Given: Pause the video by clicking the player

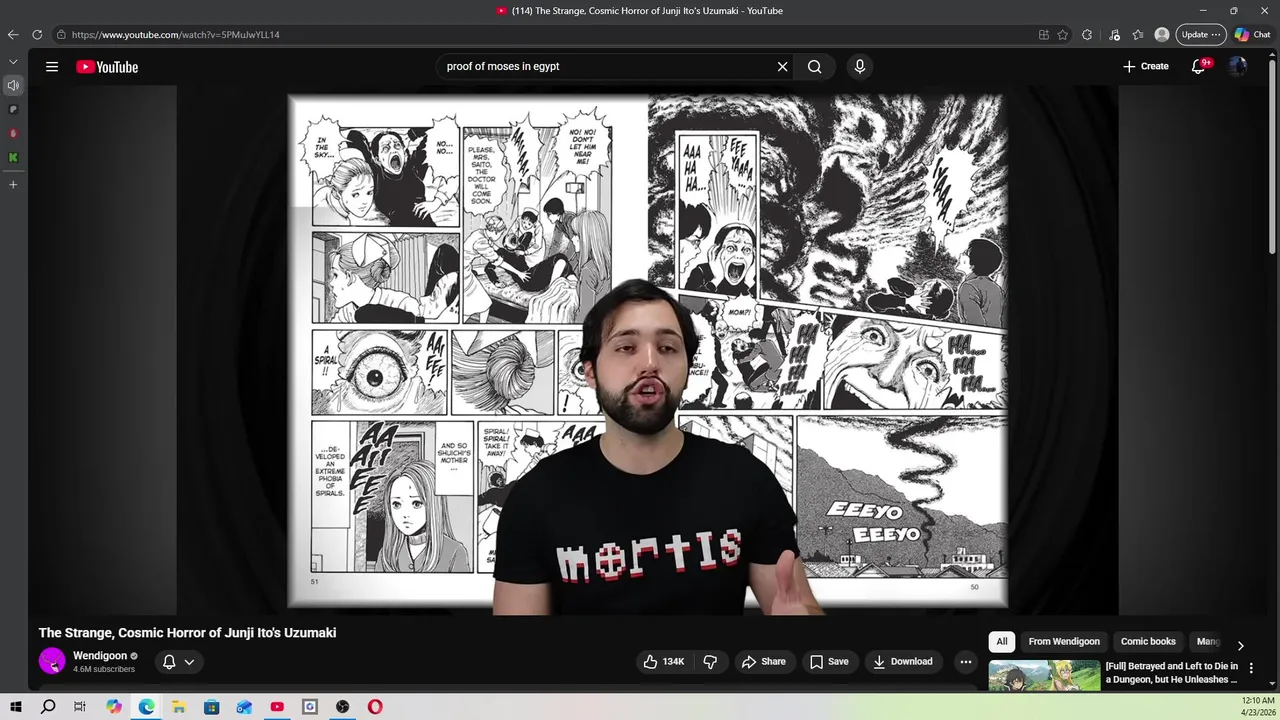Looking at the screenshot, I should pos(647,350).
